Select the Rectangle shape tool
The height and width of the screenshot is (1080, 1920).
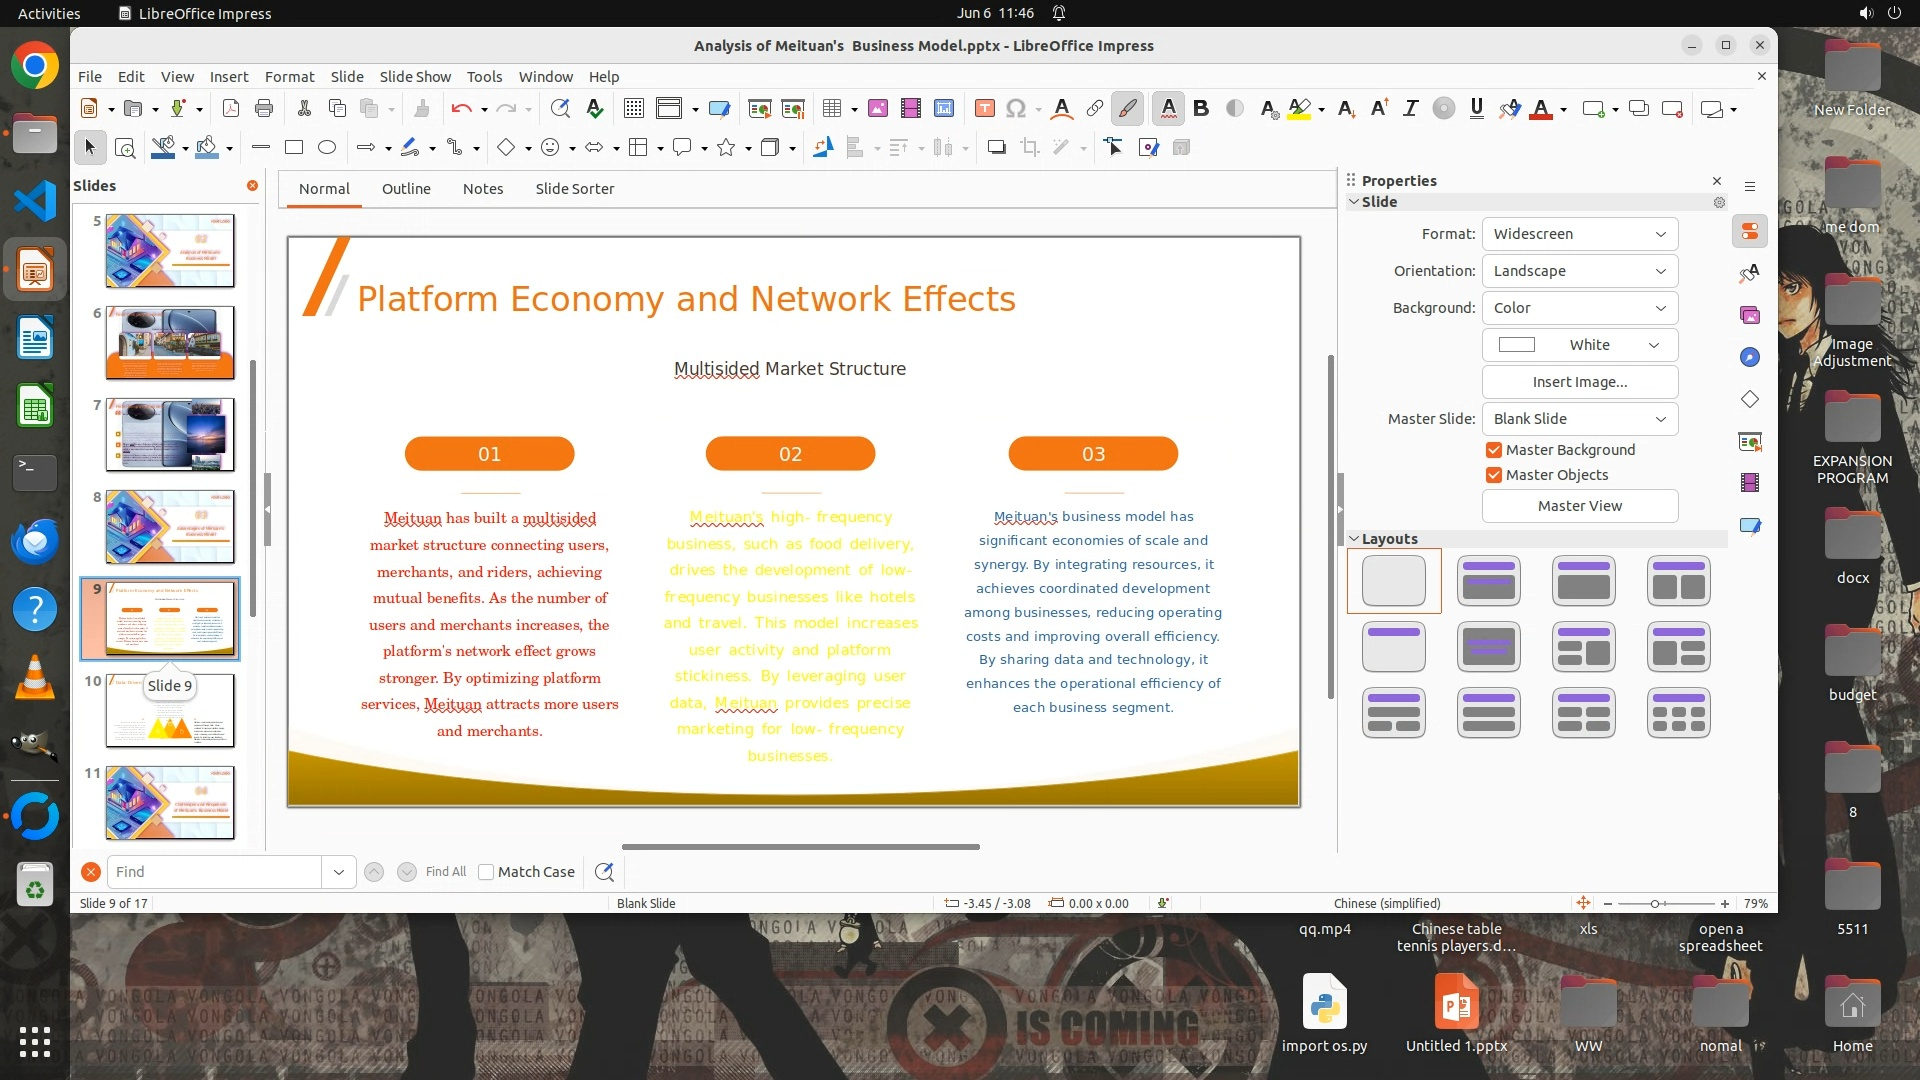294,148
